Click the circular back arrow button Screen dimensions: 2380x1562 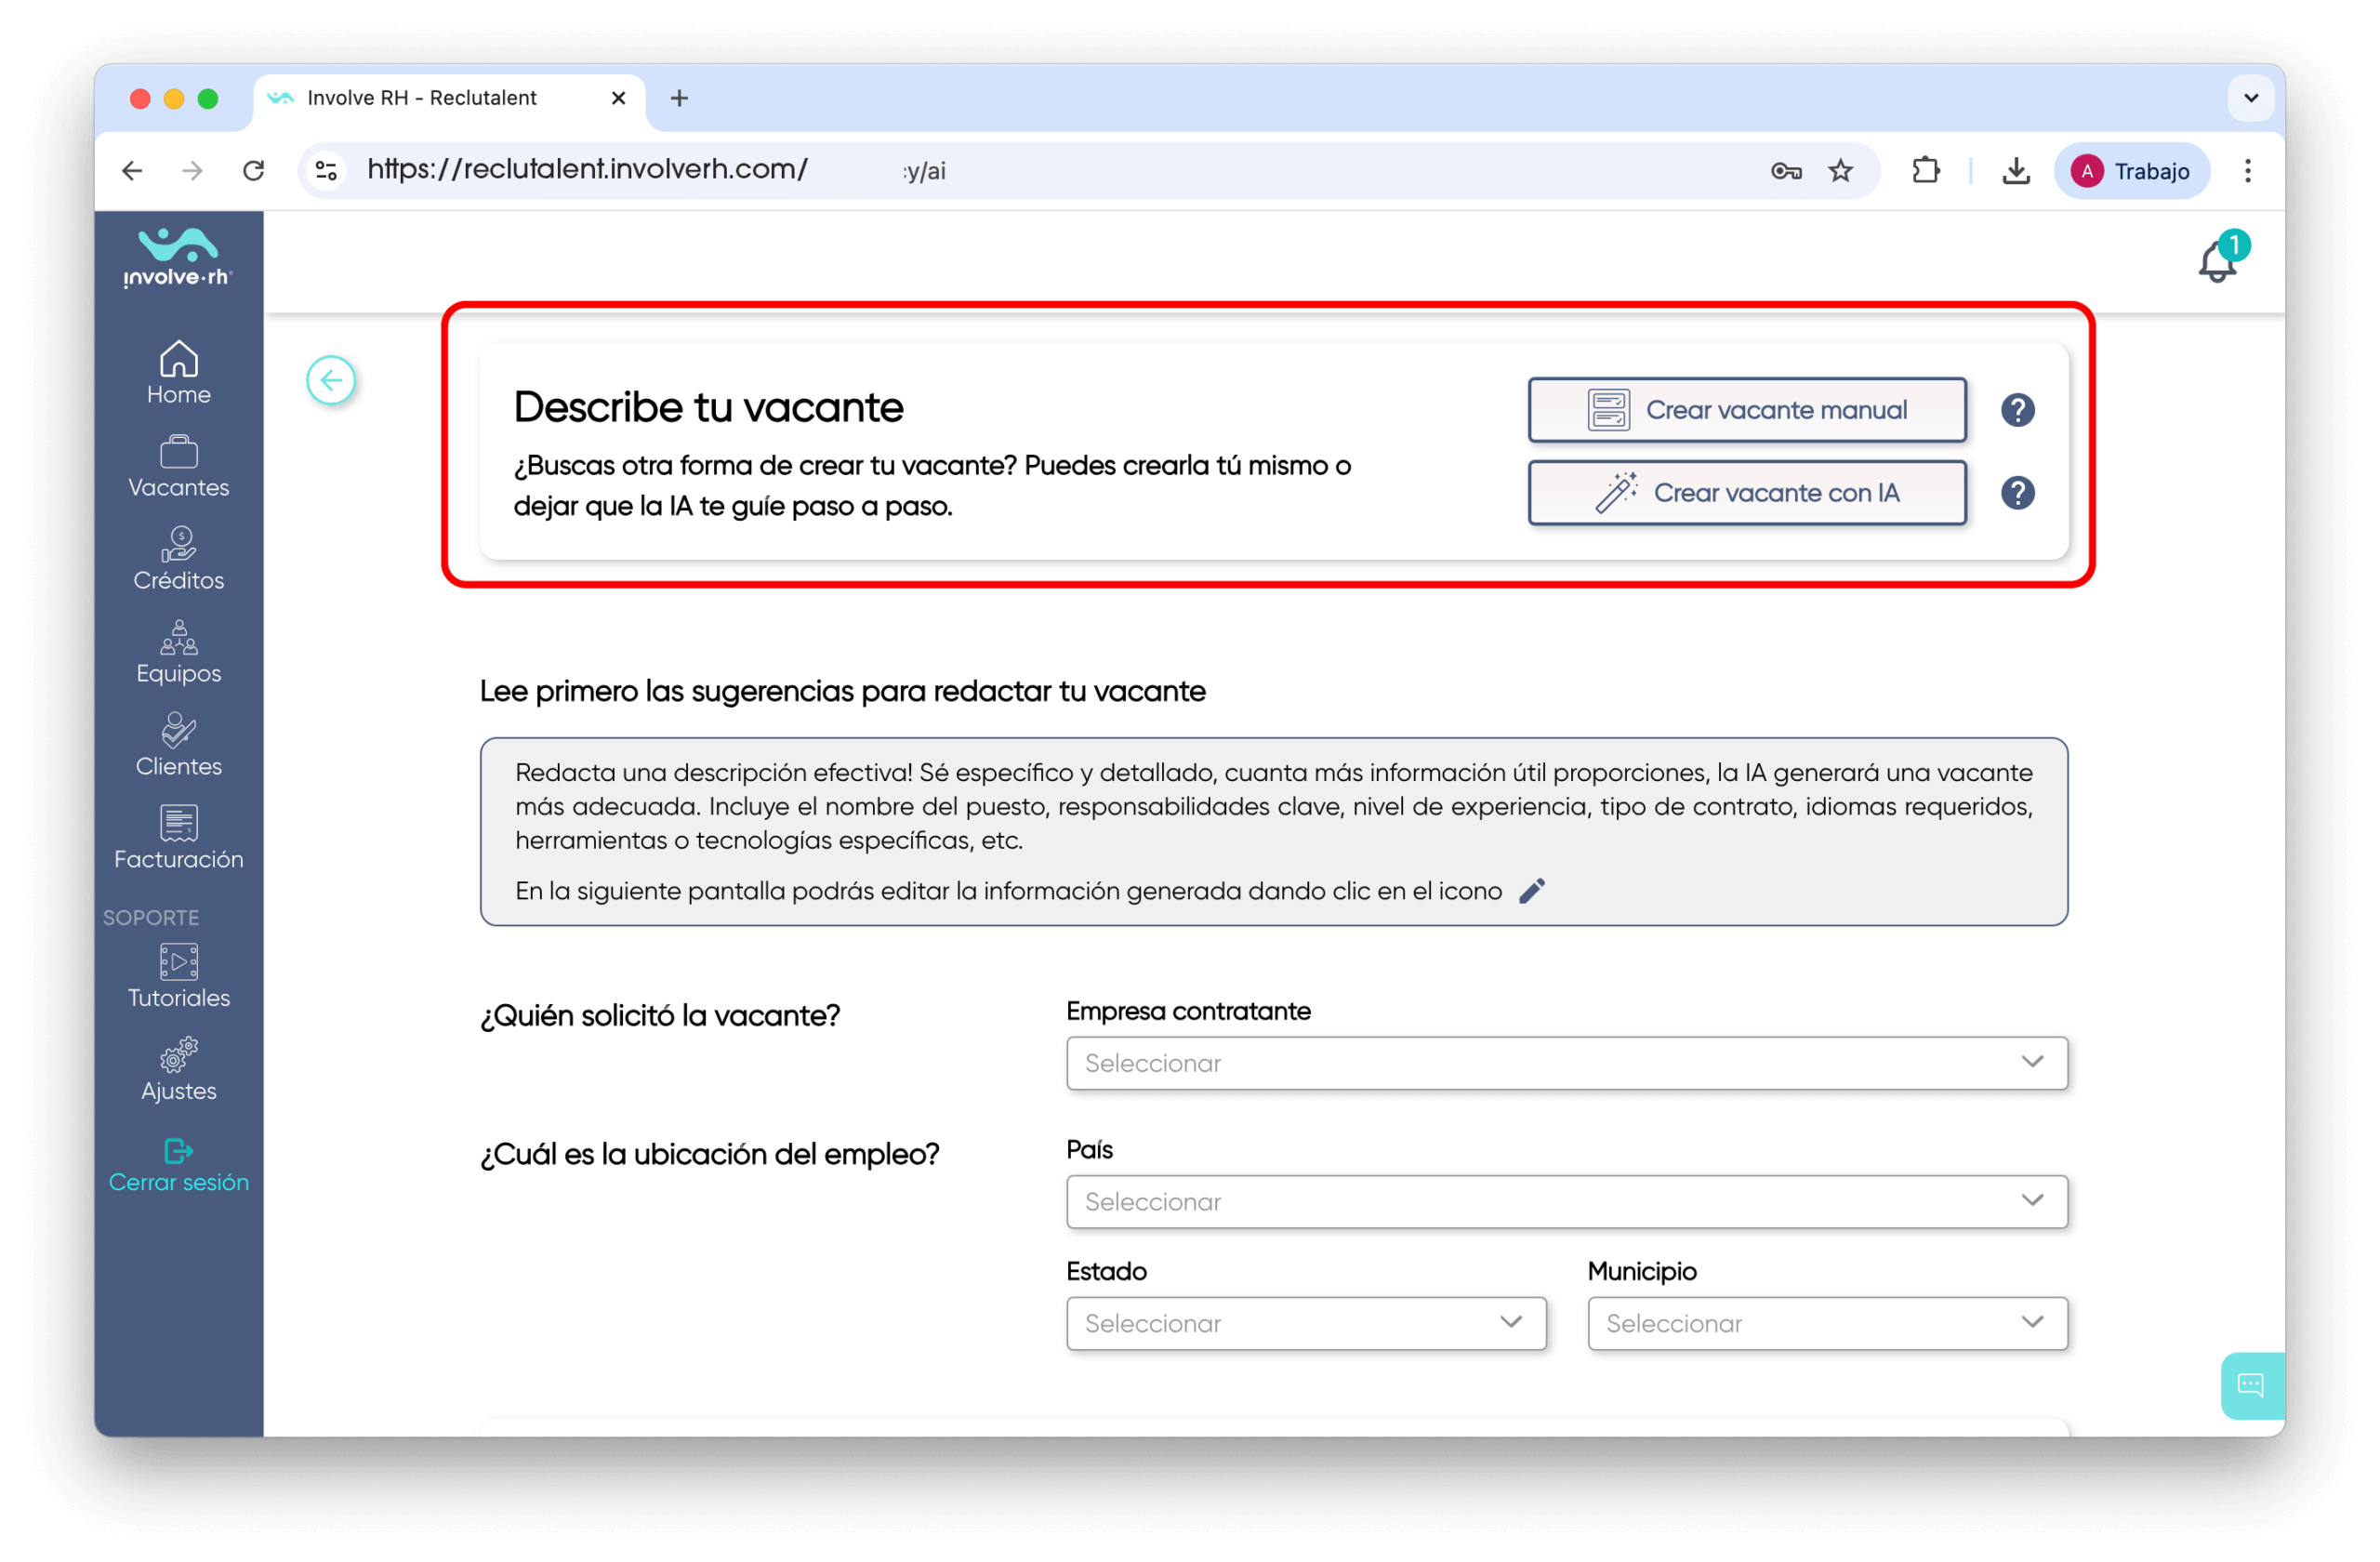tap(331, 380)
